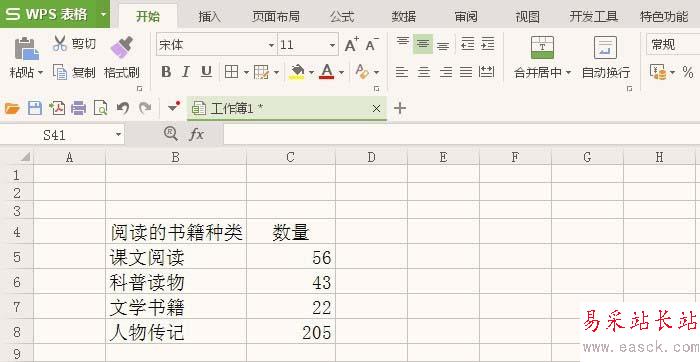Toggle bold formatting
Screen dimensions: 700x362
coord(166,71)
